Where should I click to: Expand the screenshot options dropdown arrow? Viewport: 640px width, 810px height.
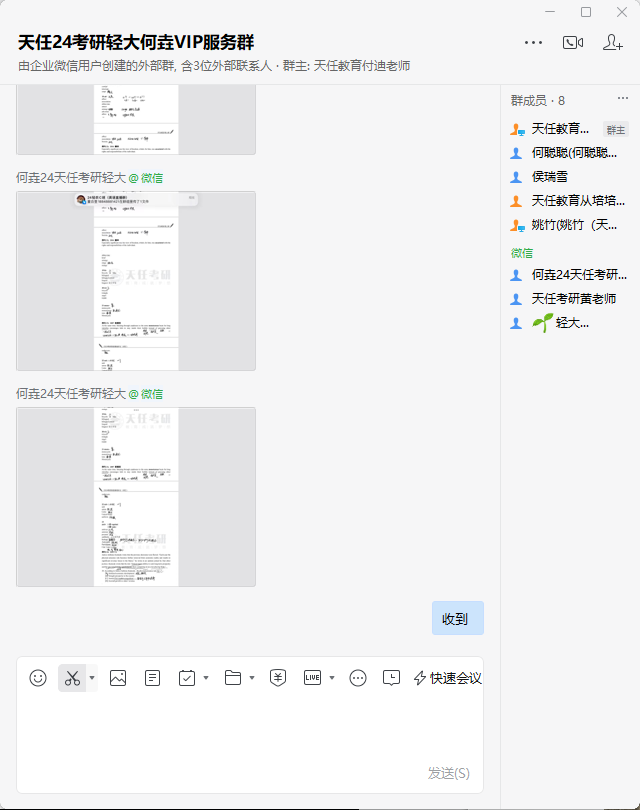[92, 678]
